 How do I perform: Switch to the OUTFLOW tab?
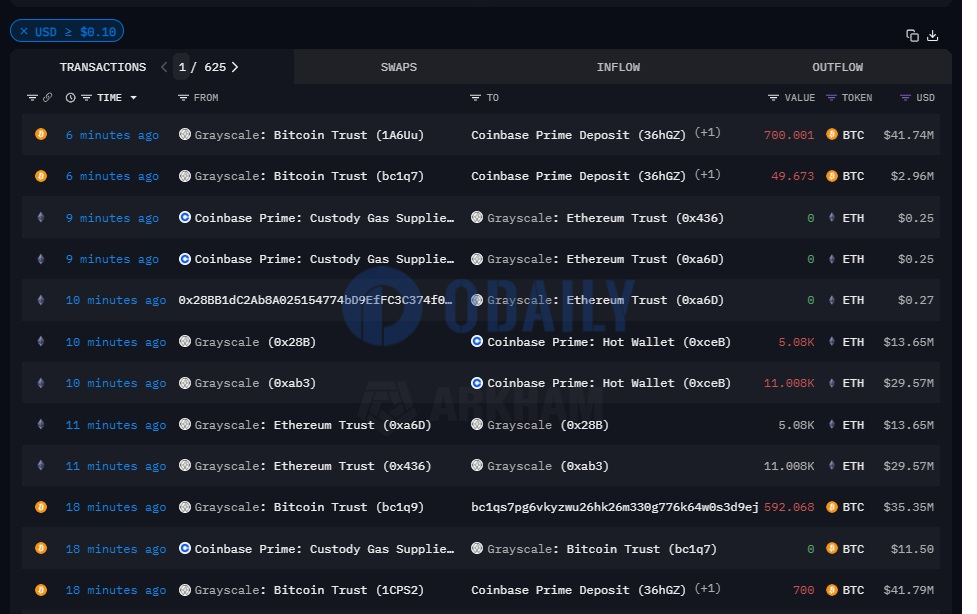tap(837, 67)
